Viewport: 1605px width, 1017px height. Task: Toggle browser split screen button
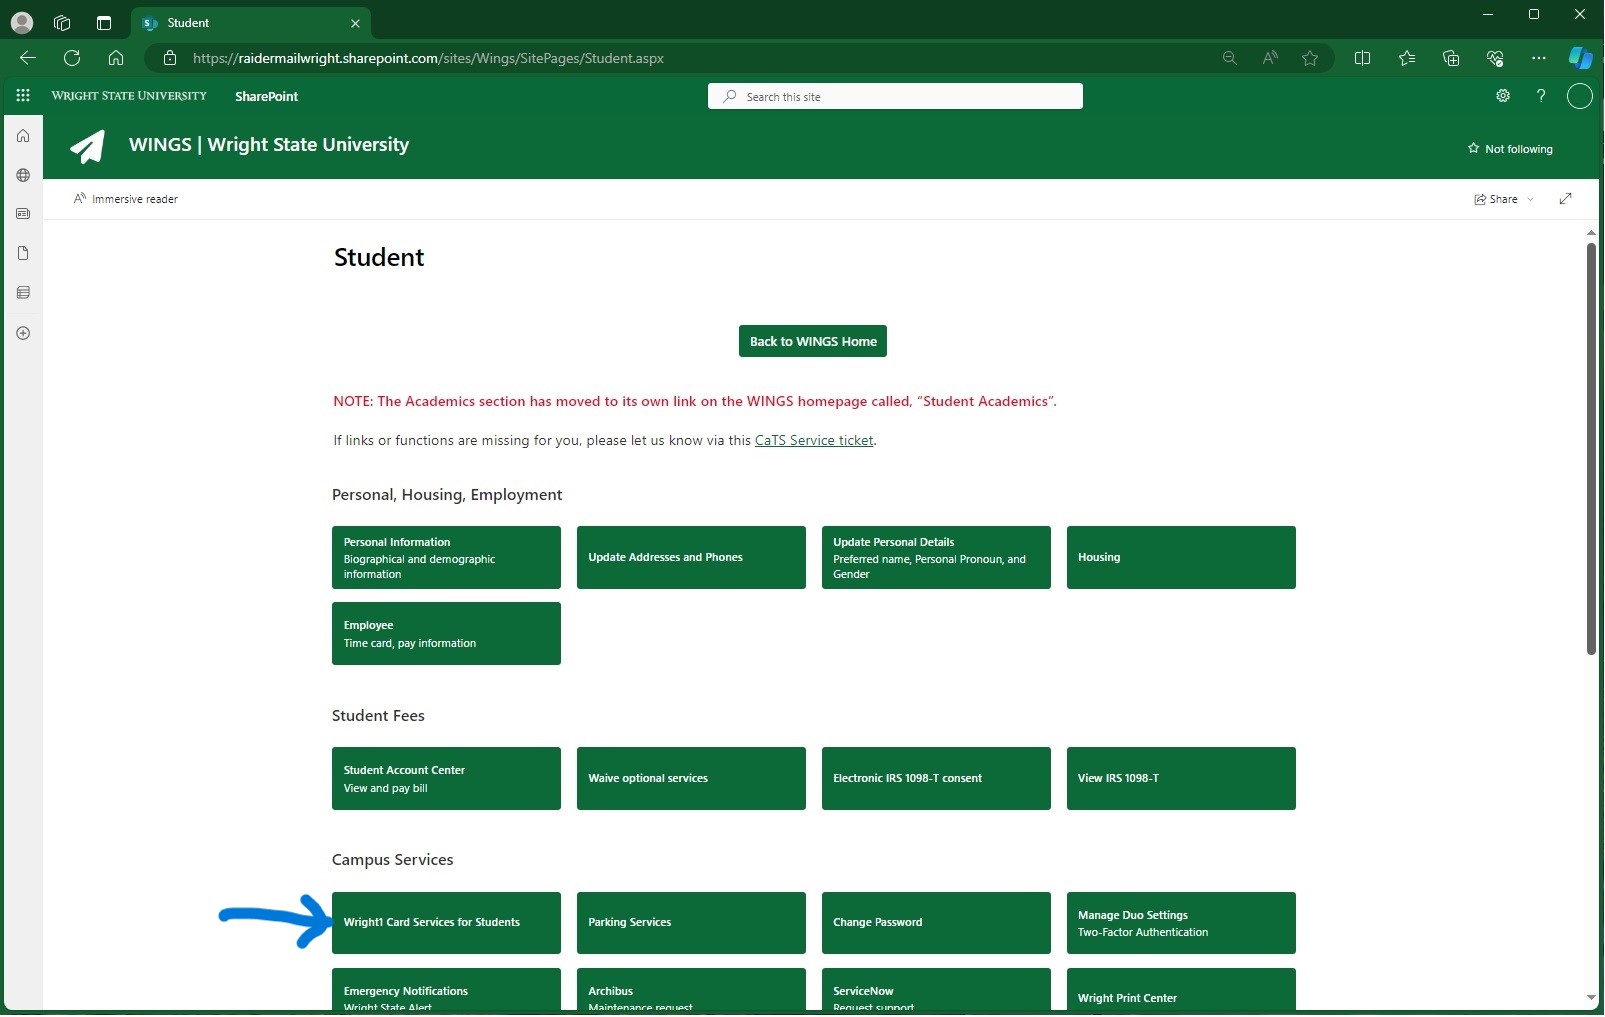[x=1362, y=58]
